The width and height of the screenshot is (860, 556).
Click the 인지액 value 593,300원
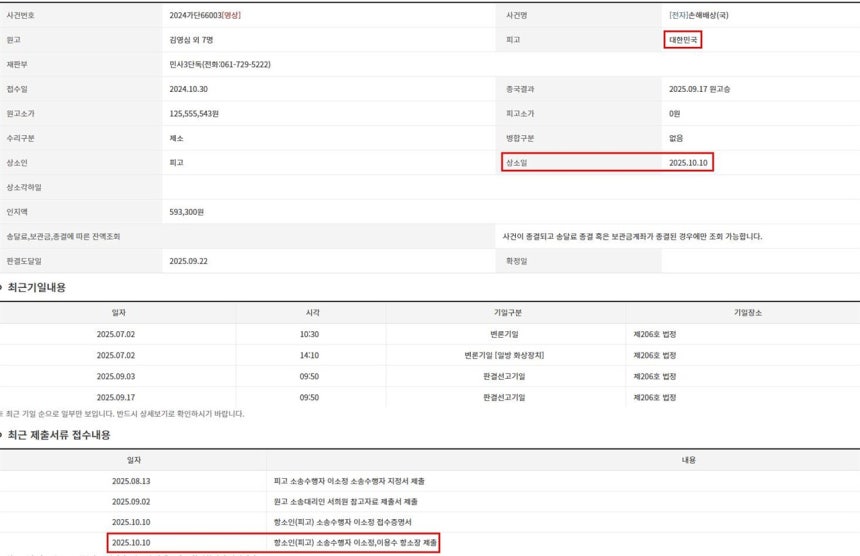(x=187, y=212)
